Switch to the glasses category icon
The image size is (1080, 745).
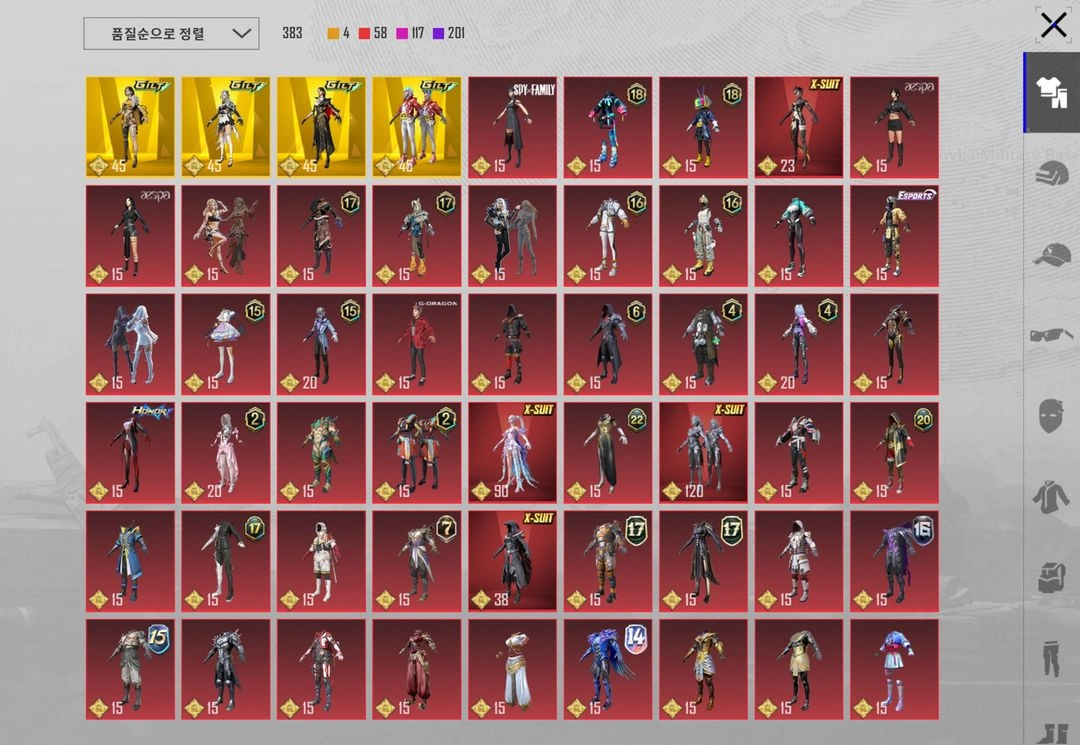click(1051, 335)
